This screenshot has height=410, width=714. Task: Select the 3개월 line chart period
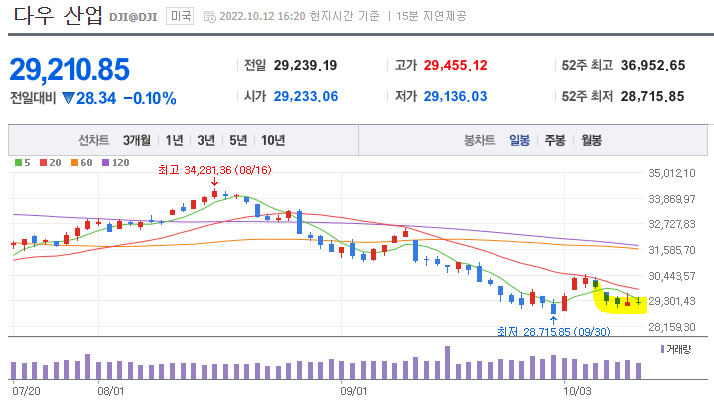[137, 140]
